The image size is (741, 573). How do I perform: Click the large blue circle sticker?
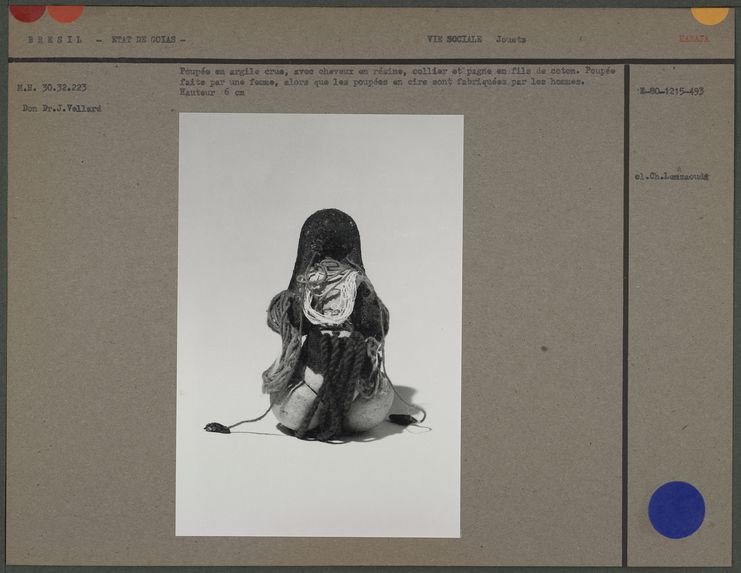[676, 509]
